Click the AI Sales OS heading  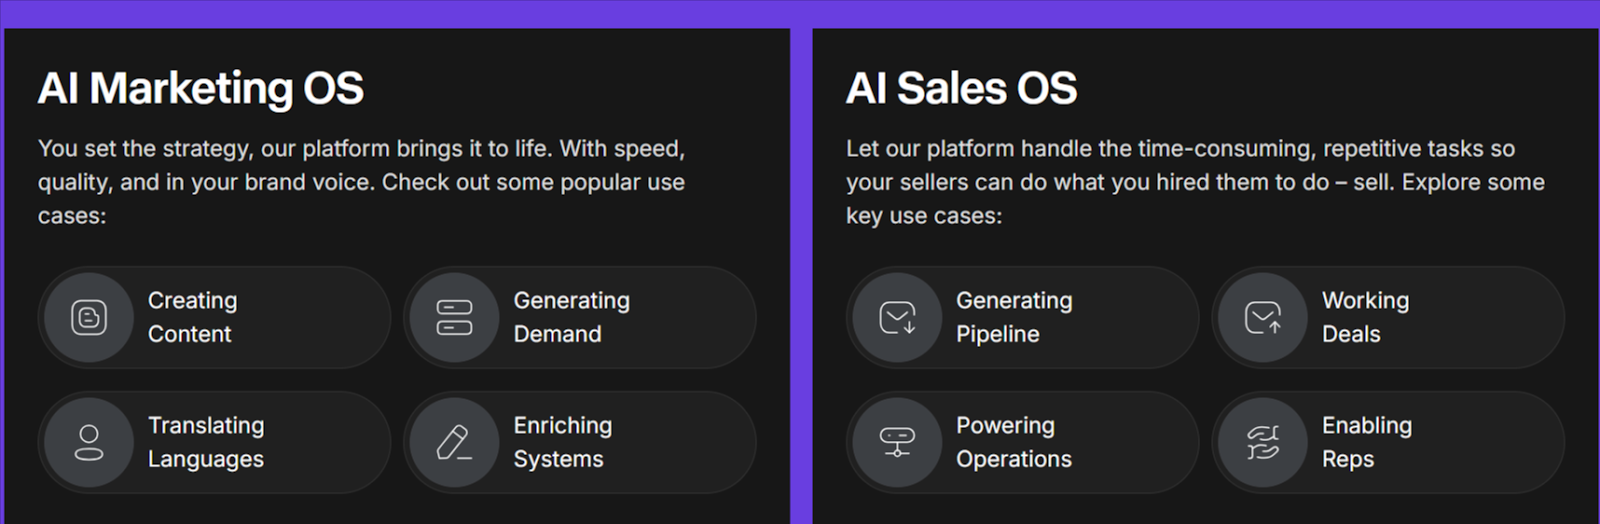pyautogui.click(x=962, y=88)
